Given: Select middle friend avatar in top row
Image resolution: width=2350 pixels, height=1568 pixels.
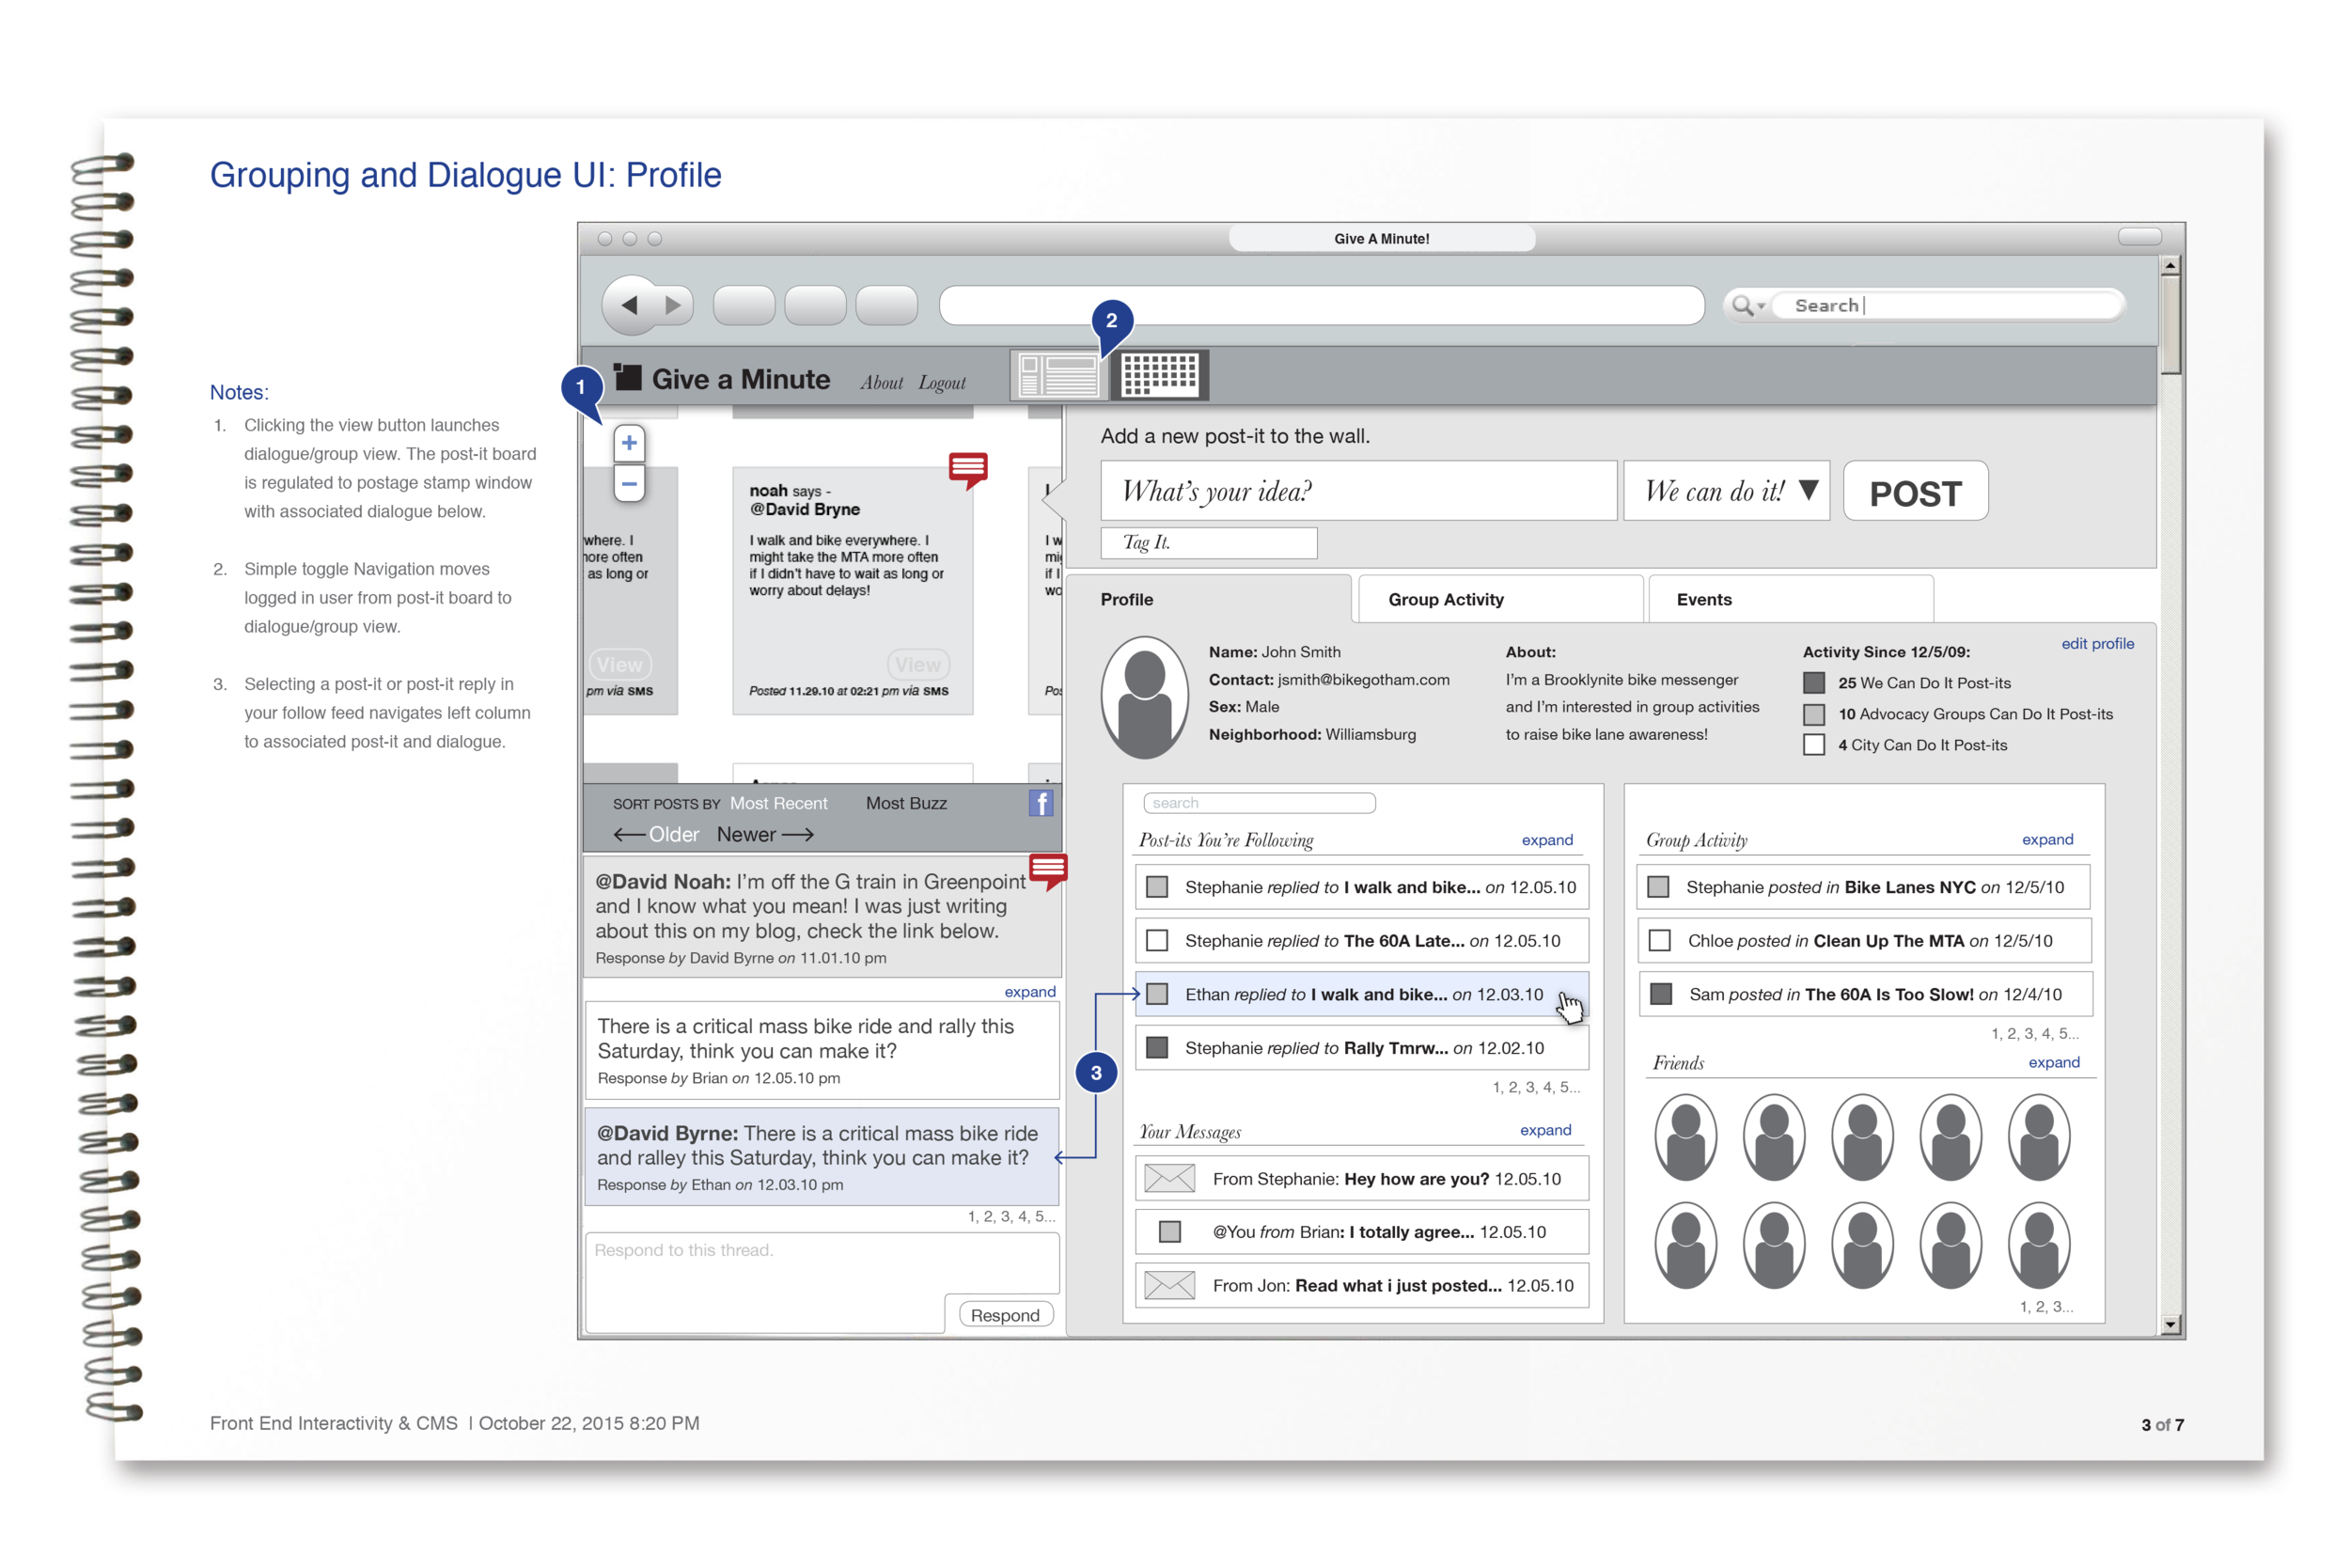Looking at the screenshot, I should point(1862,1137).
